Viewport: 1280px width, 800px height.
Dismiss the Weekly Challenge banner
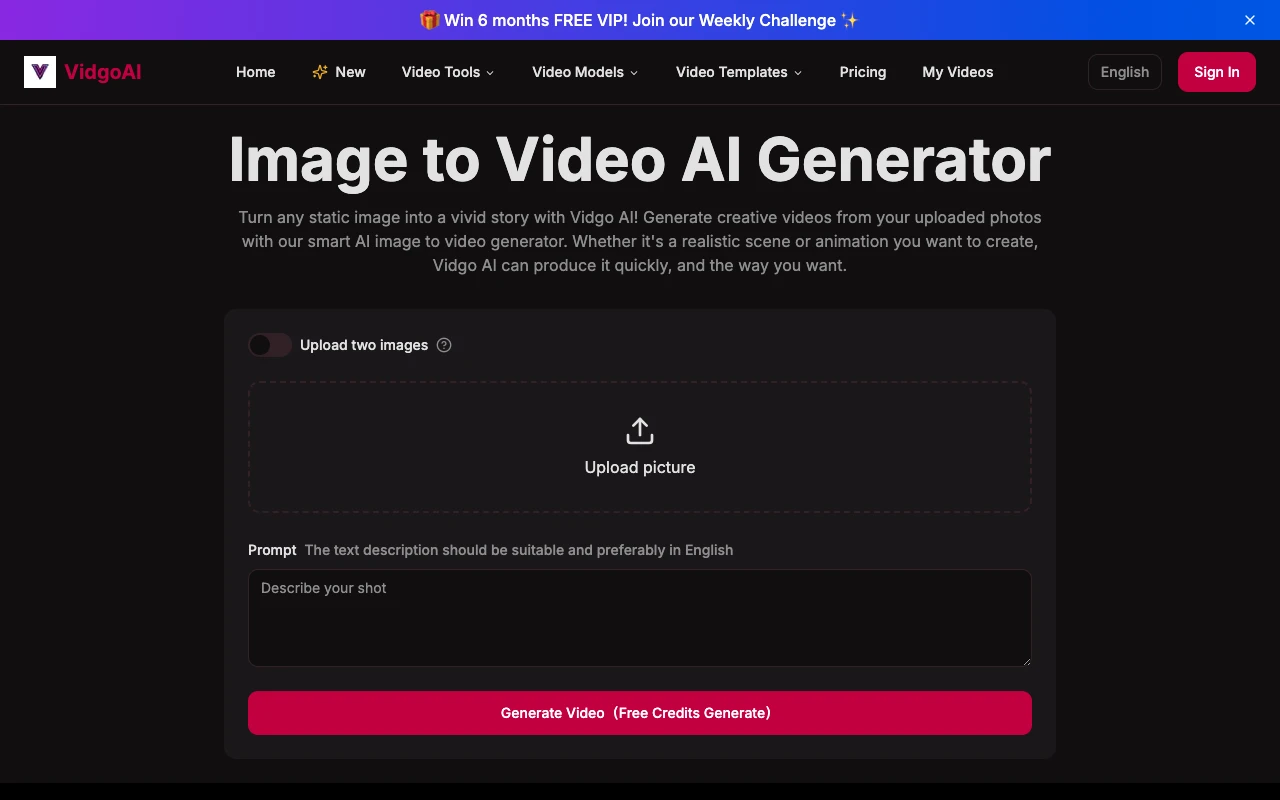coord(1249,20)
